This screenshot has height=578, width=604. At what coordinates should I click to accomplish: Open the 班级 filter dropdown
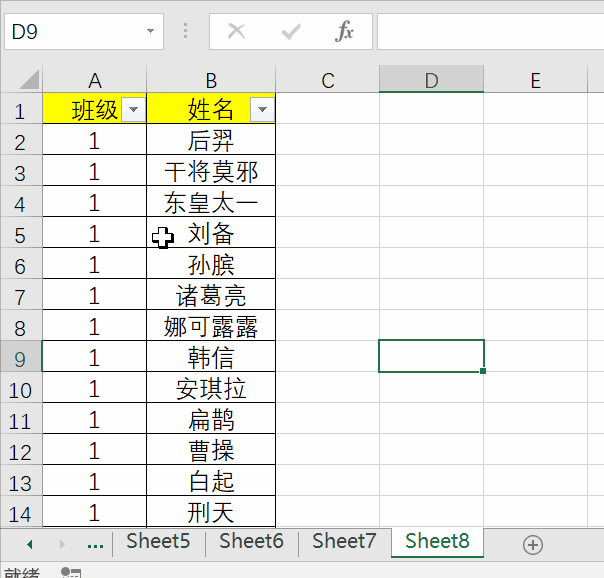134,109
